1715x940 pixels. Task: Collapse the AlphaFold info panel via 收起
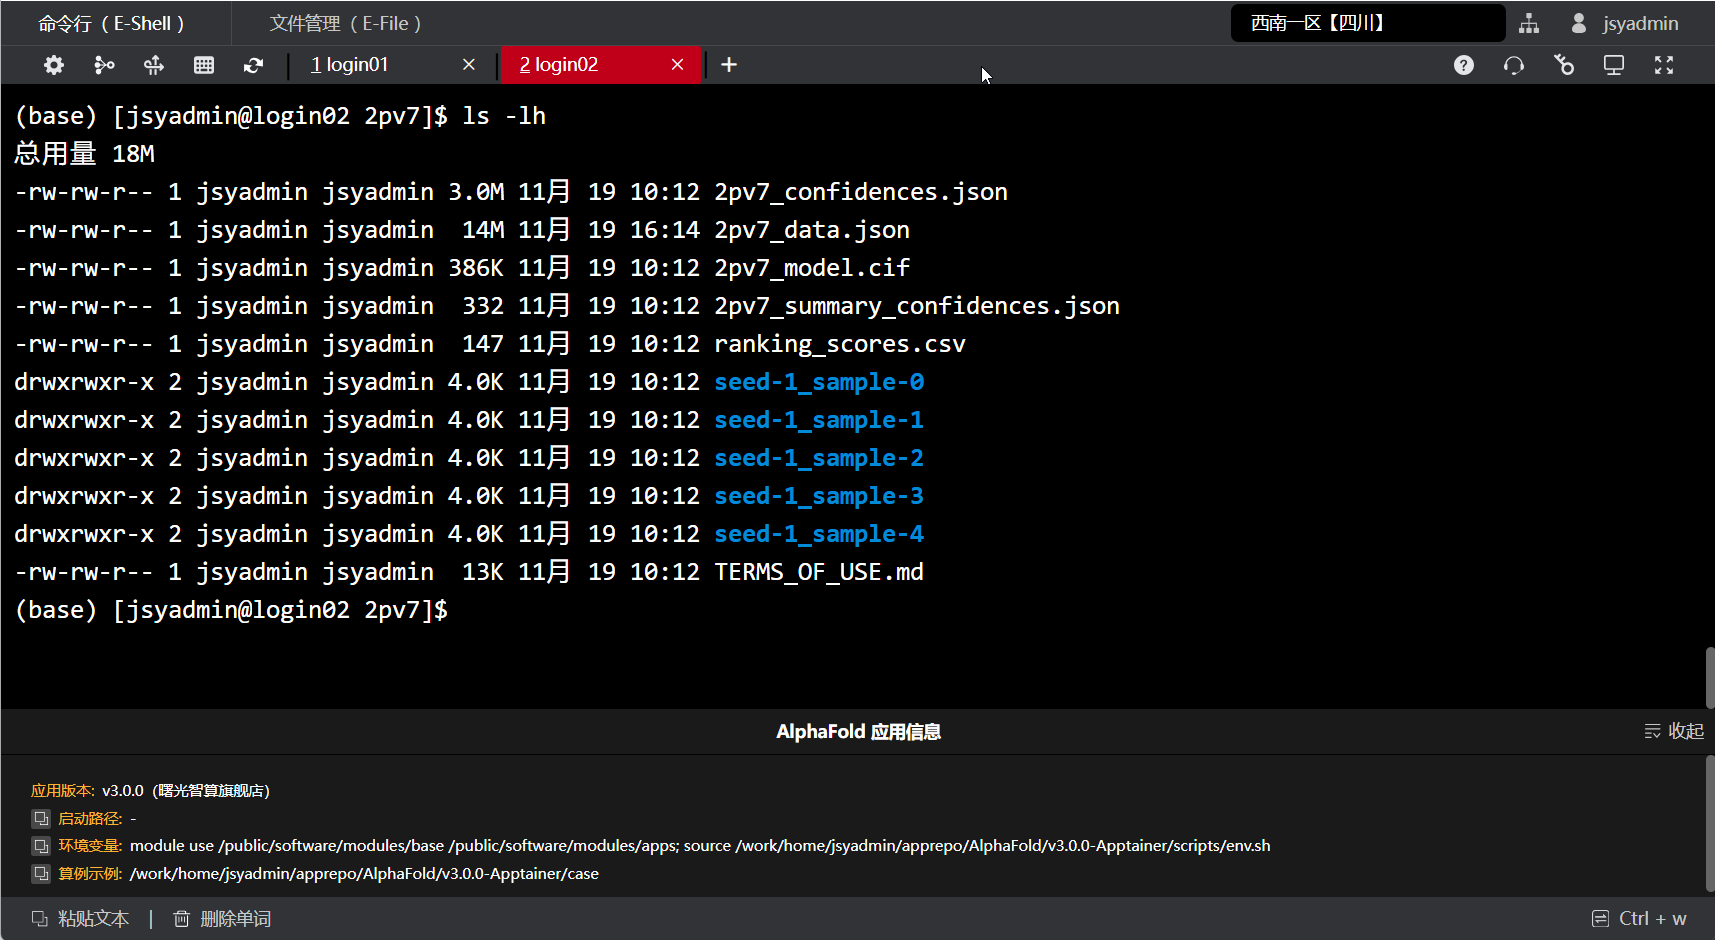click(1674, 731)
